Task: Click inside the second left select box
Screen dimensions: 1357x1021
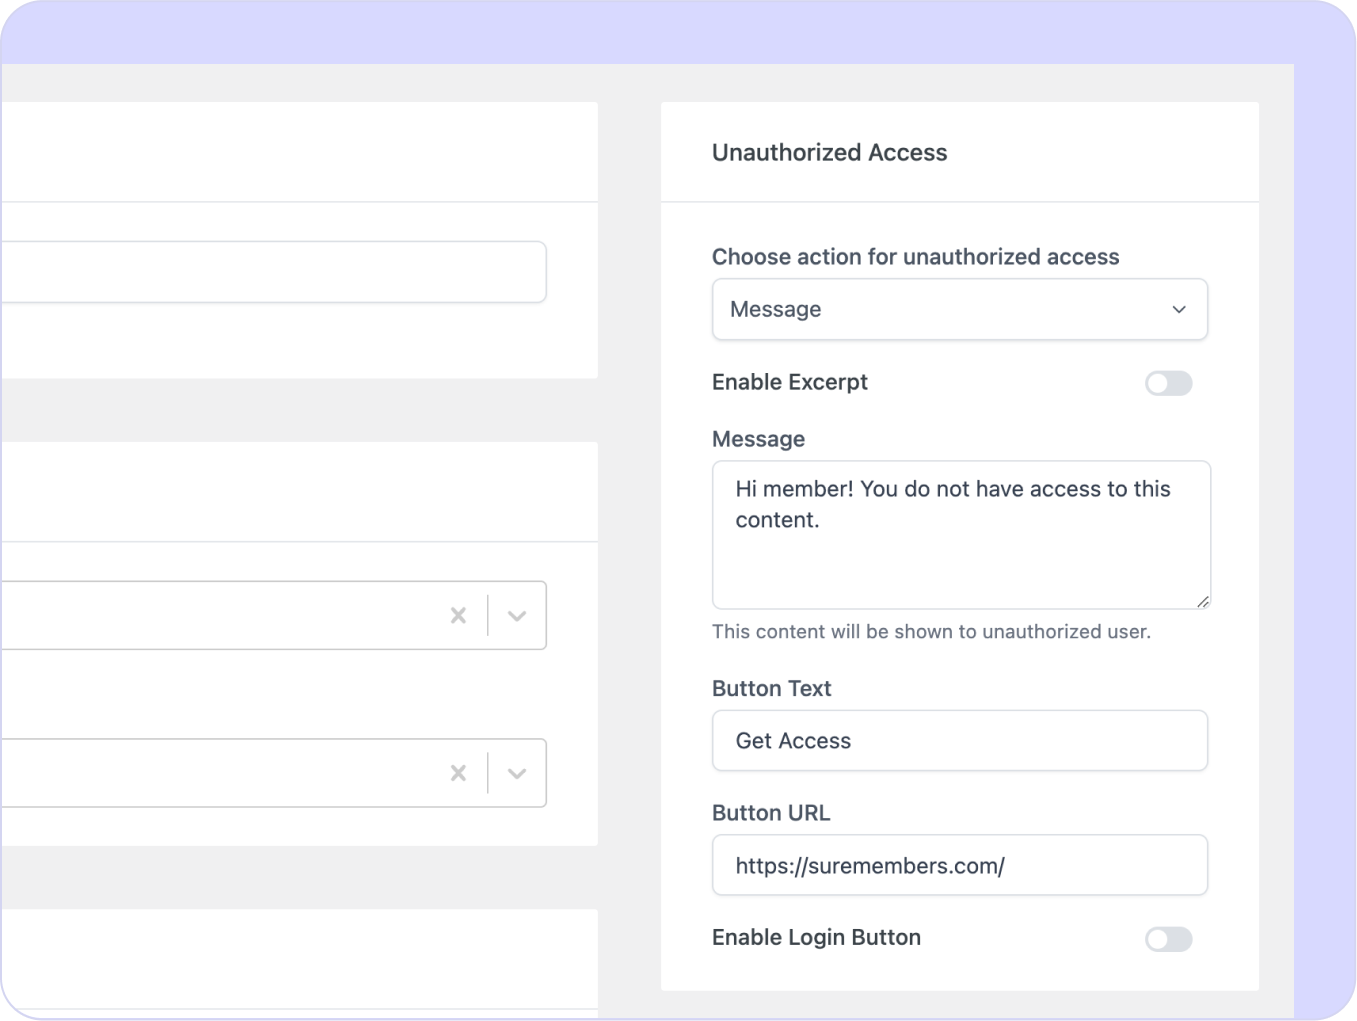Action: pos(220,773)
